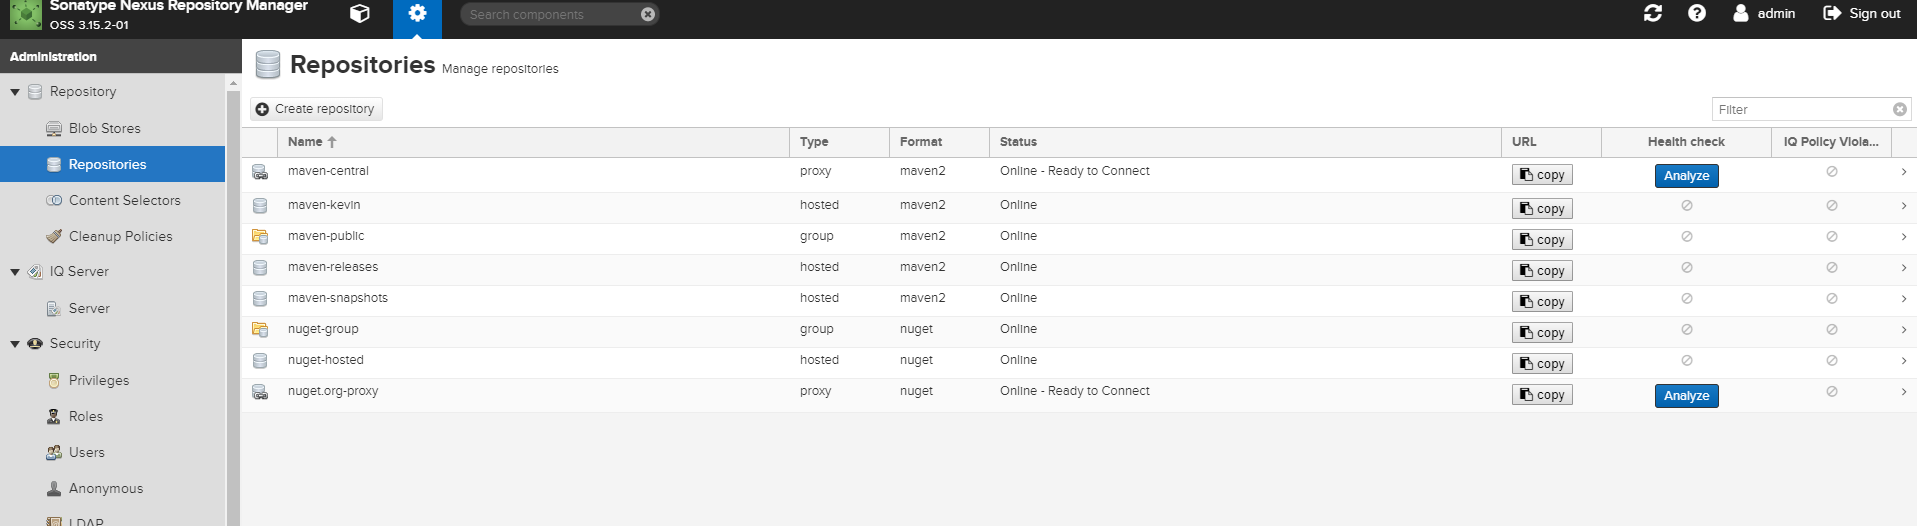The image size is (1917, 526).
Task: Click the maven-kevin hosted icon
Action: [x=260, y=206]
